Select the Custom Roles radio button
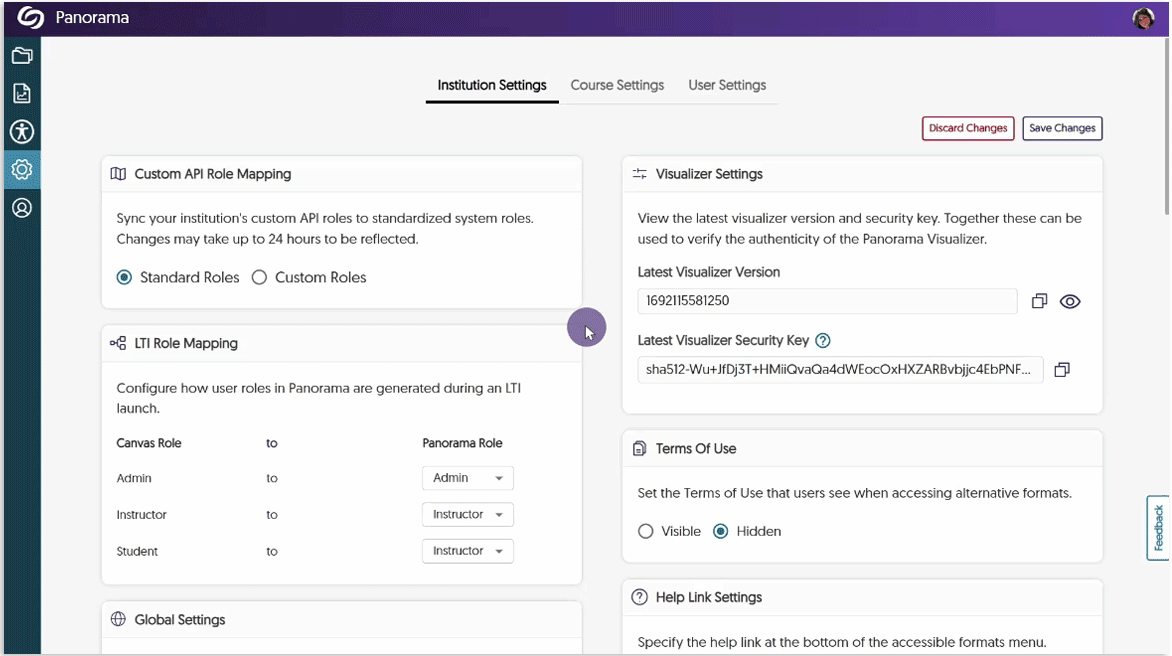 pyautogui.click(x=259, y=277)
